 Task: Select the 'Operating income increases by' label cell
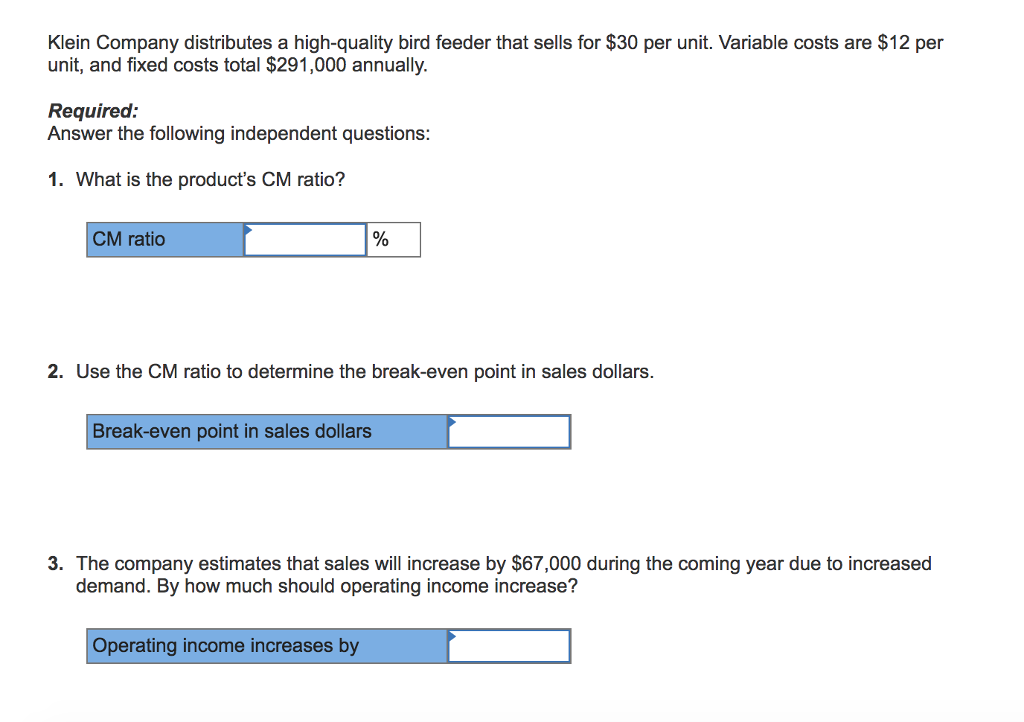click(x=267, y=646)
